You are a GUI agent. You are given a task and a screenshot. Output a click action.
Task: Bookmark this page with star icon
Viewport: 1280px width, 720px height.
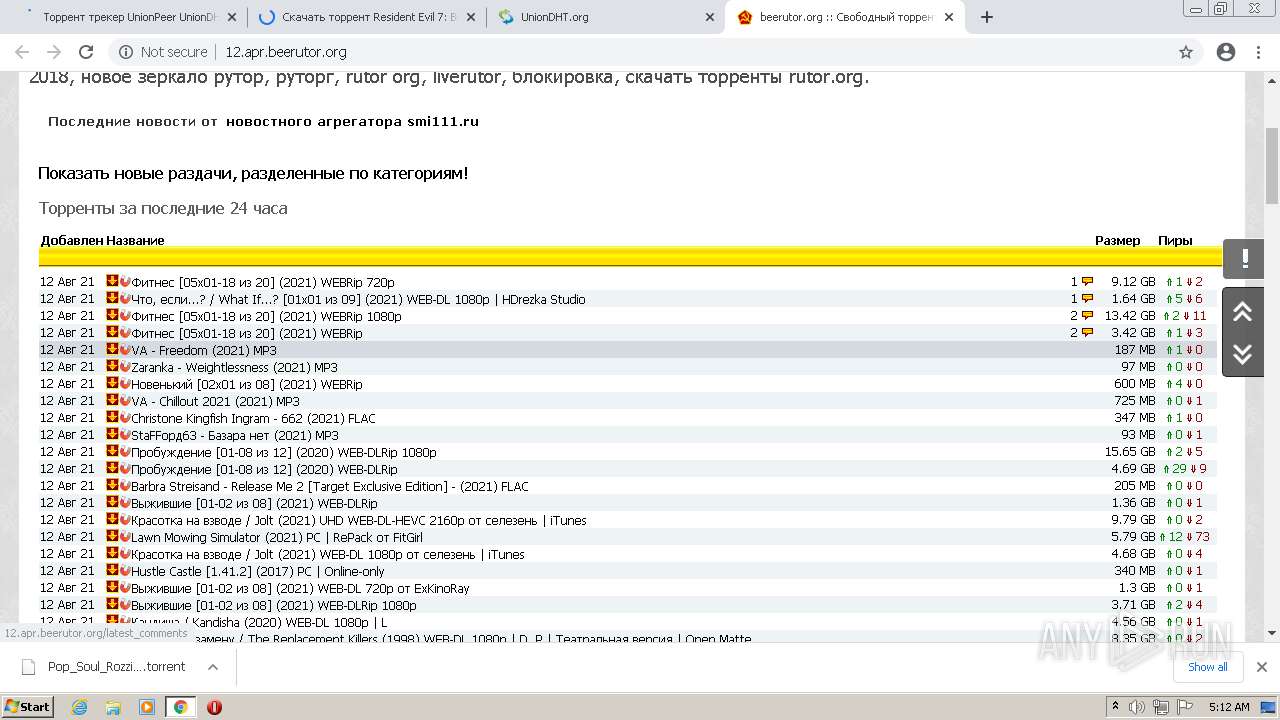1186,52
